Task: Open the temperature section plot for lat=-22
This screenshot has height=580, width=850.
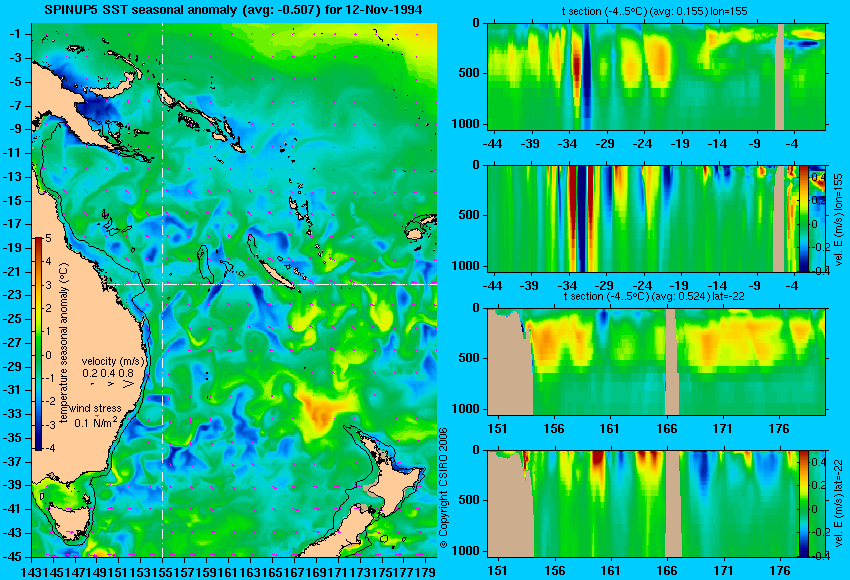Action: pyautogui.click(x=656, y=362)
